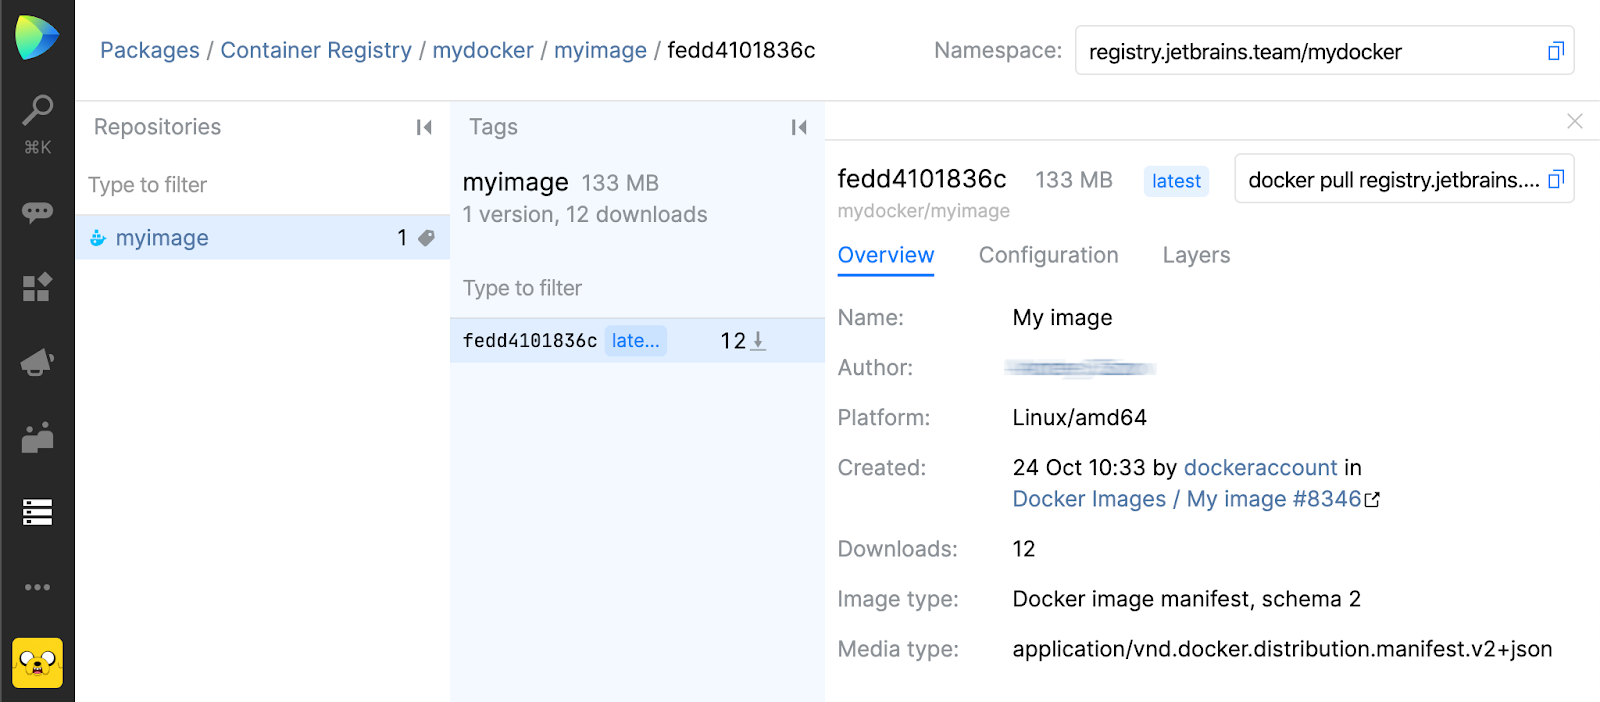The height and width of the screenshot is (702, 1600).
Task: Open the Teams people icon in sidebar
Action: (x=37, y=437)
